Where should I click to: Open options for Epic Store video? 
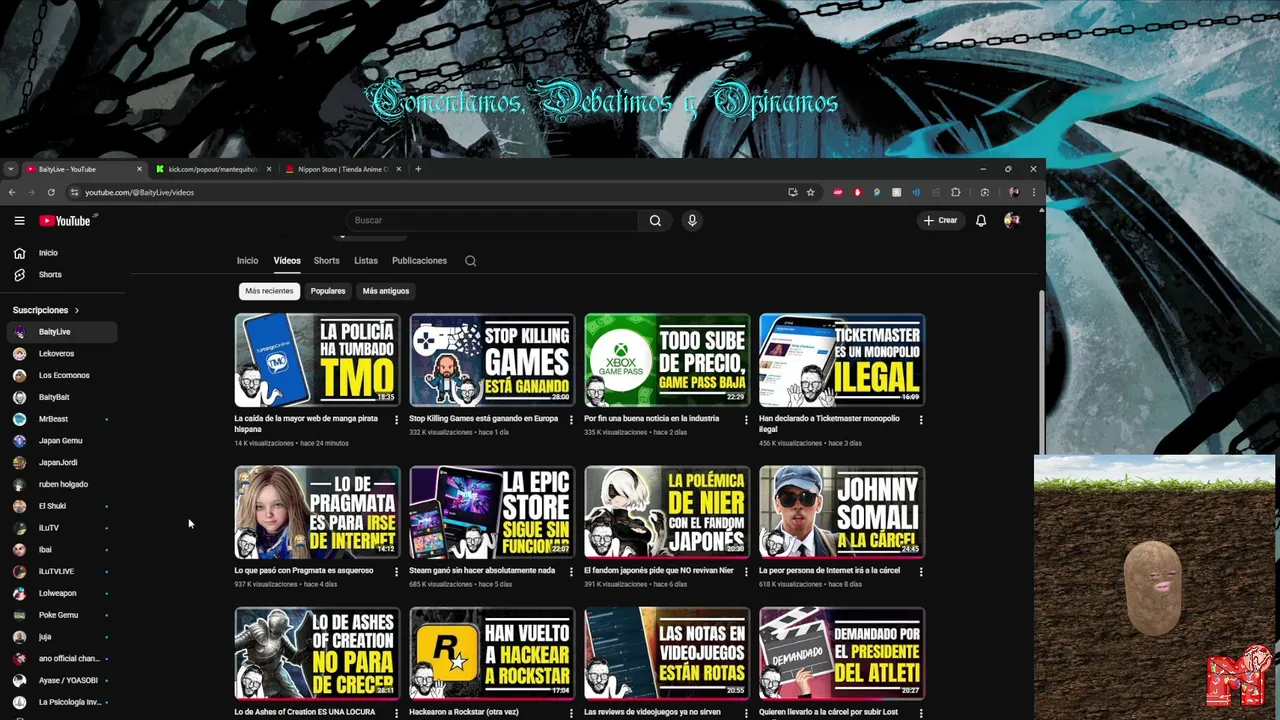coord(571,572)
